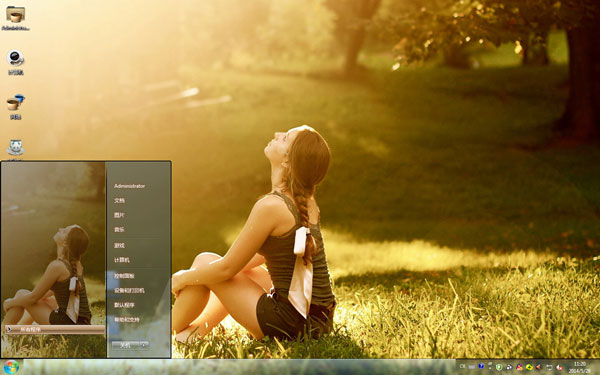Open 控制面板 in Start menu
Viewport: 600px width, 375px height.
pyautogui.click(x=124, y=276)
